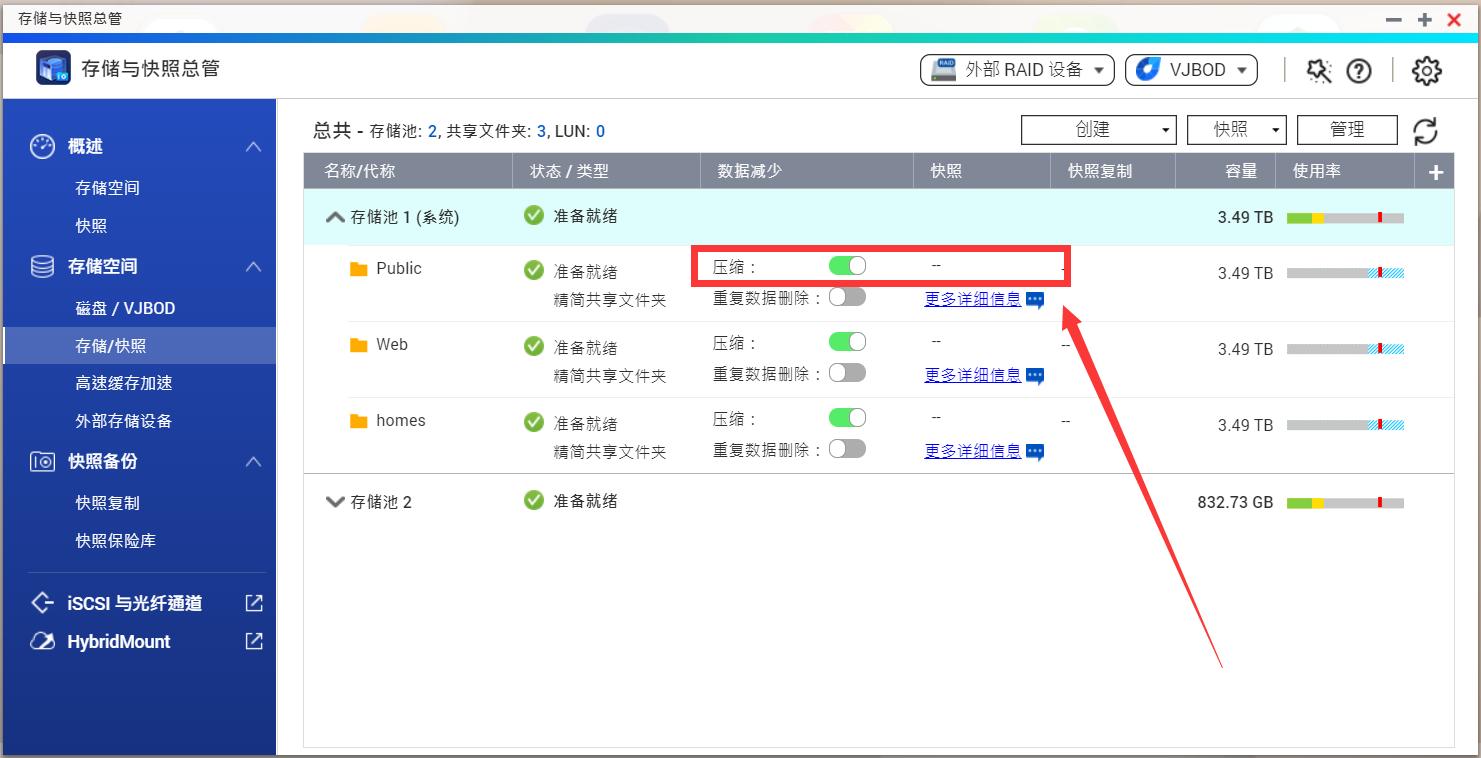
Task: Click the 管理 button
Action: point(1346,129)
